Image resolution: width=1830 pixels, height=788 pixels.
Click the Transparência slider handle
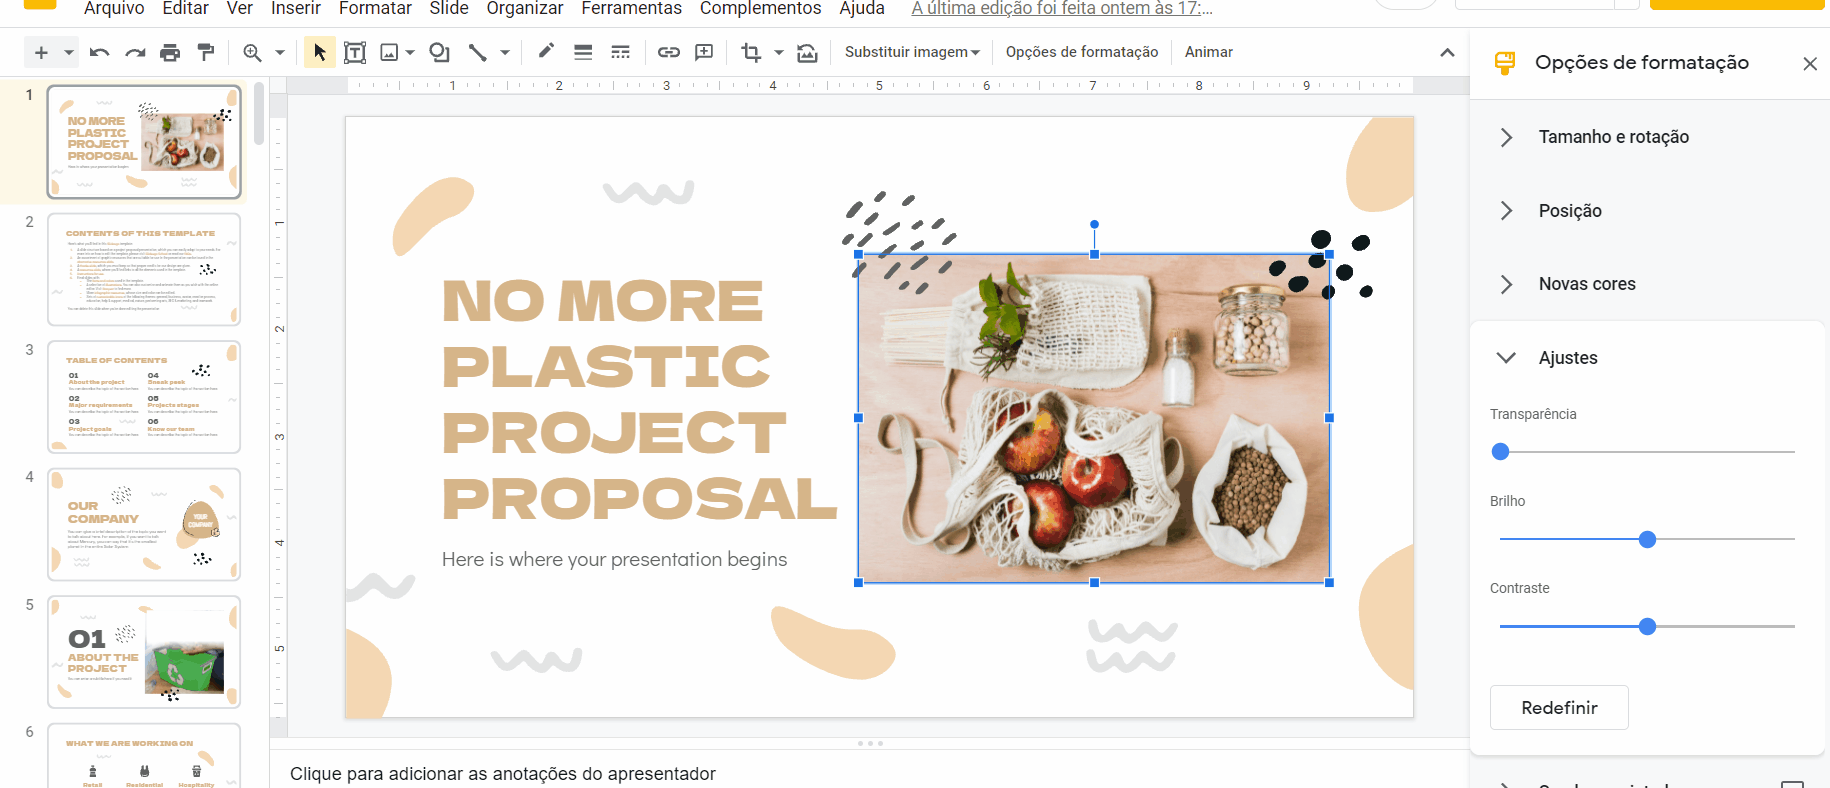[1500, 452]
